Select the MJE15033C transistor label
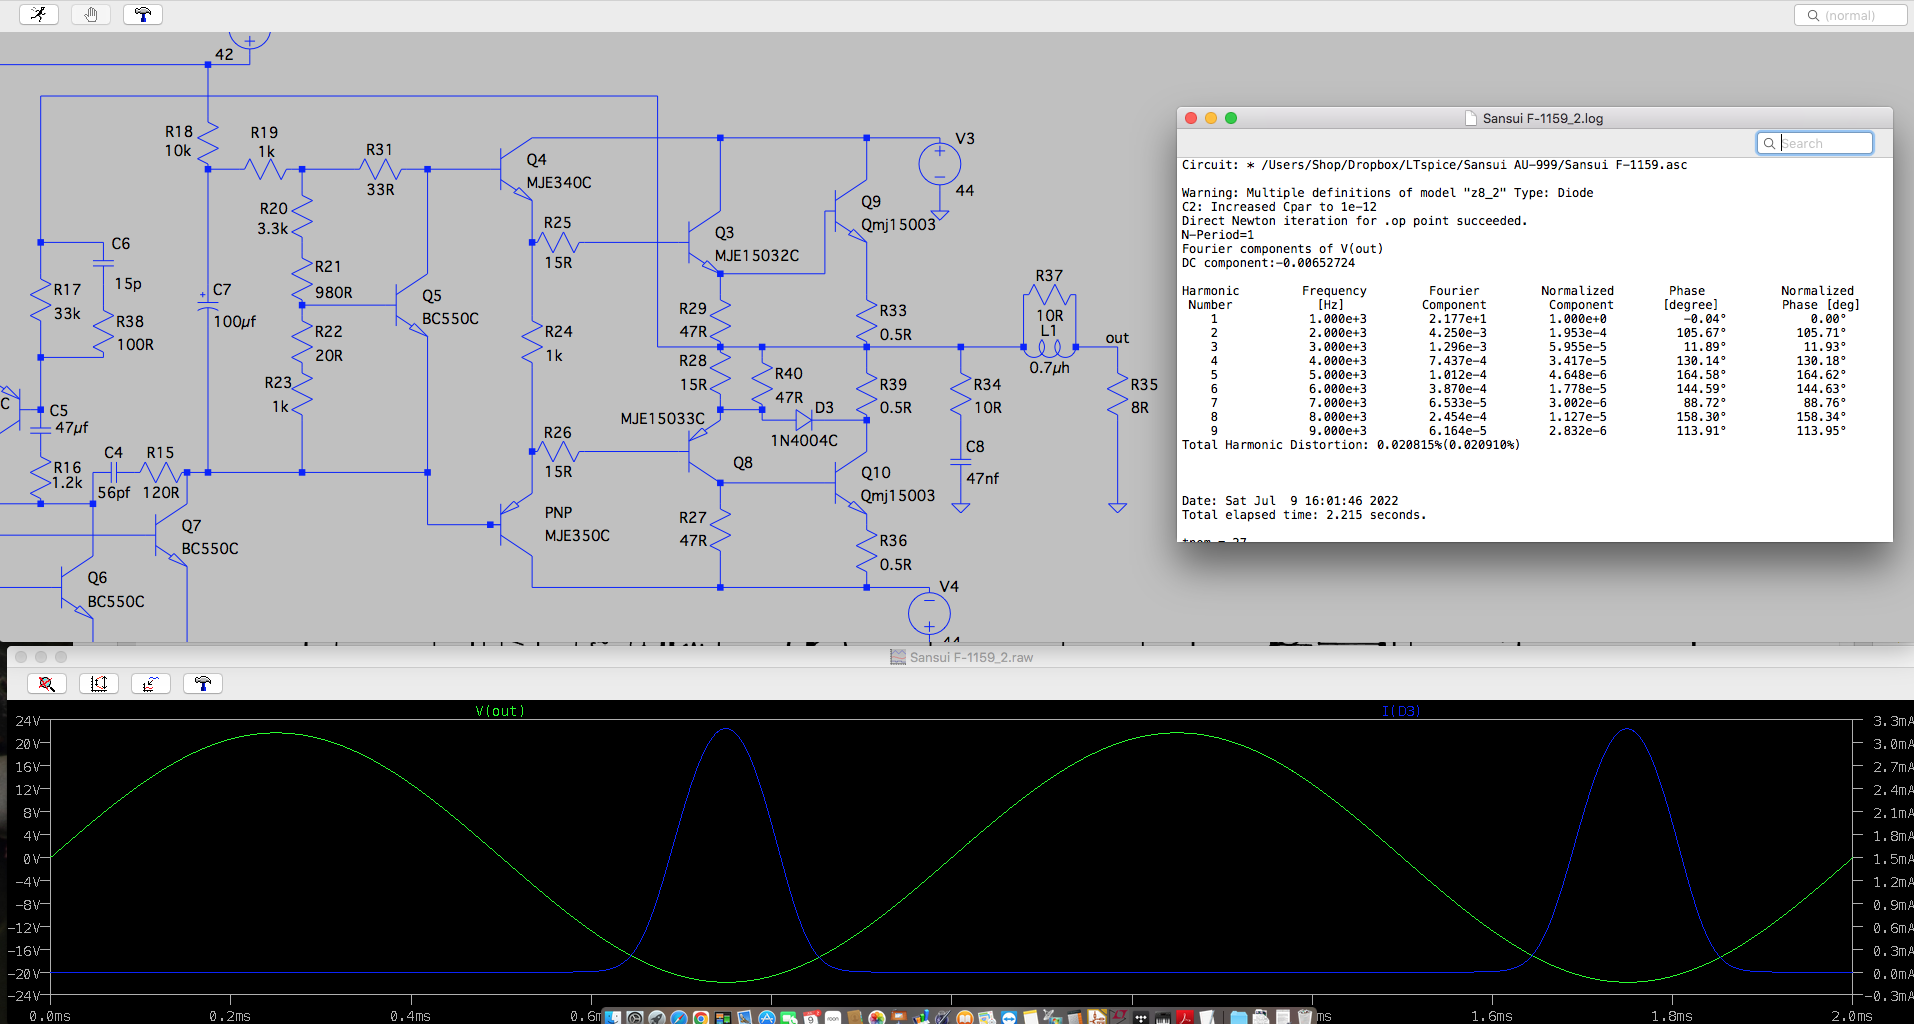1914x1024 pixels. pyautogui.click(x=662, y=419)
